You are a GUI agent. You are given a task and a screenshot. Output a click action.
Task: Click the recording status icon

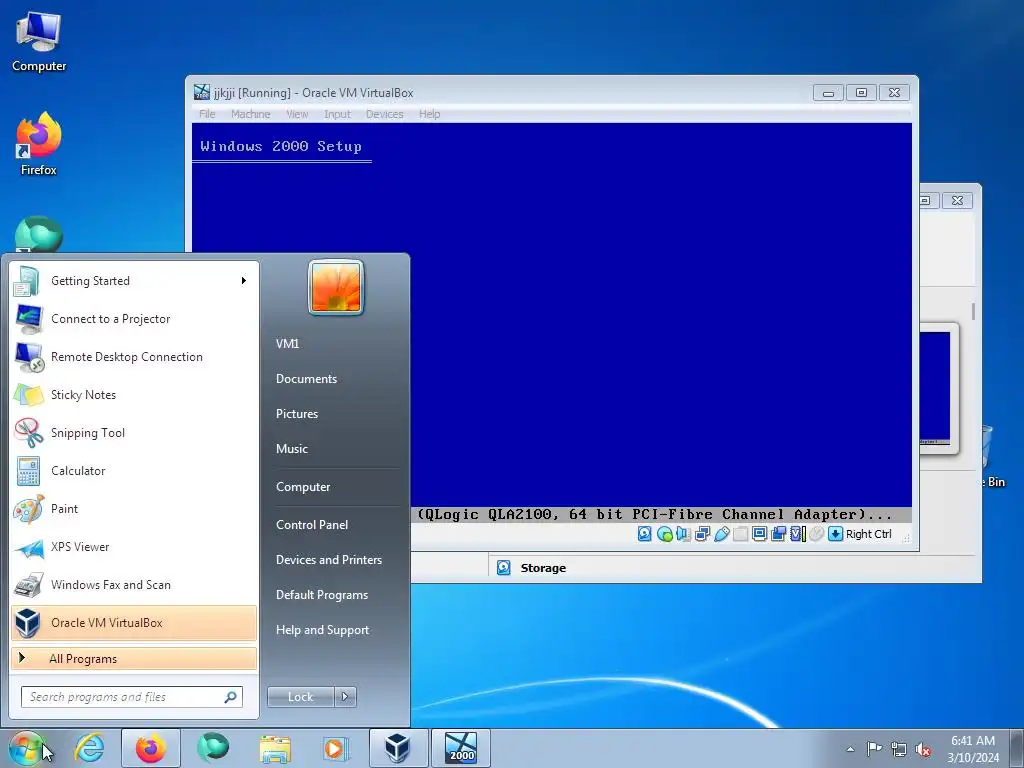(x=778, y=534)
